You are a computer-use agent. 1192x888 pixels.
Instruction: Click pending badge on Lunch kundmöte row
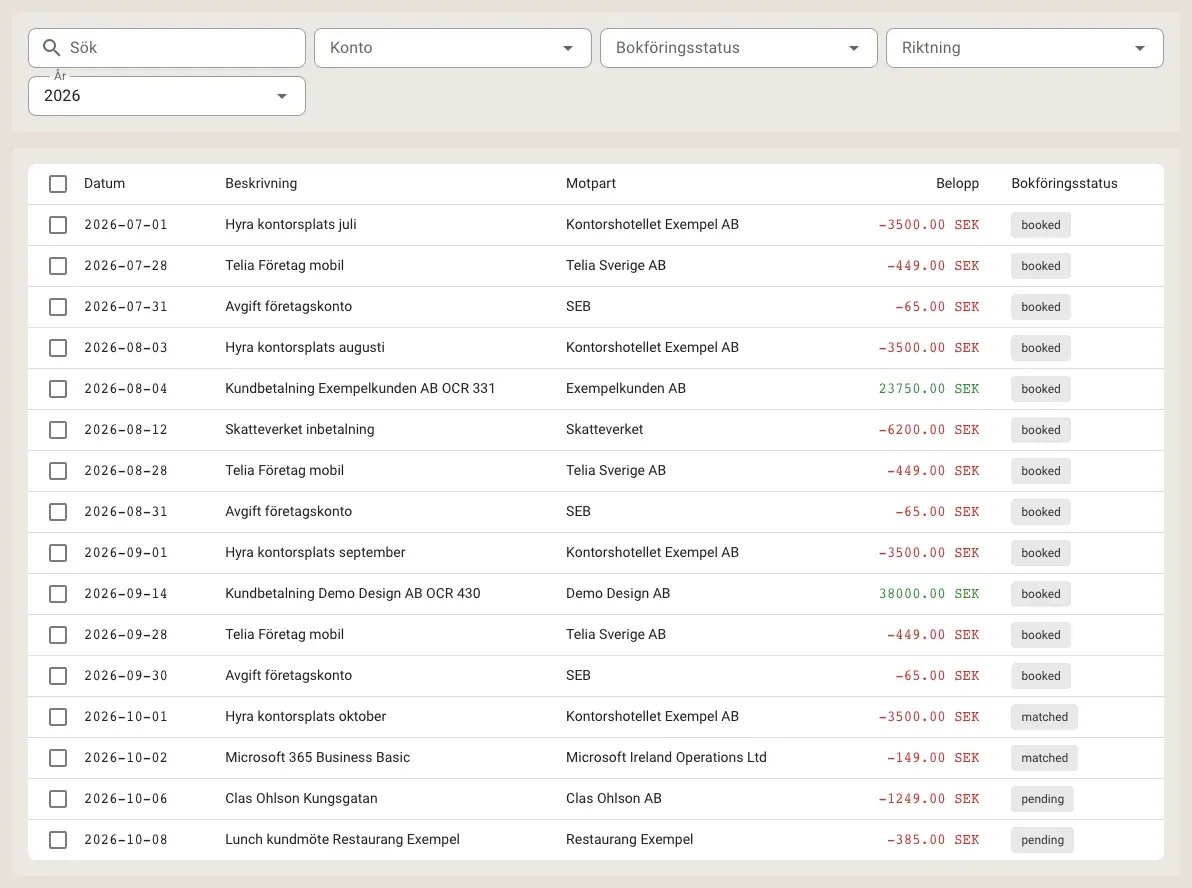pos(1042,840)
